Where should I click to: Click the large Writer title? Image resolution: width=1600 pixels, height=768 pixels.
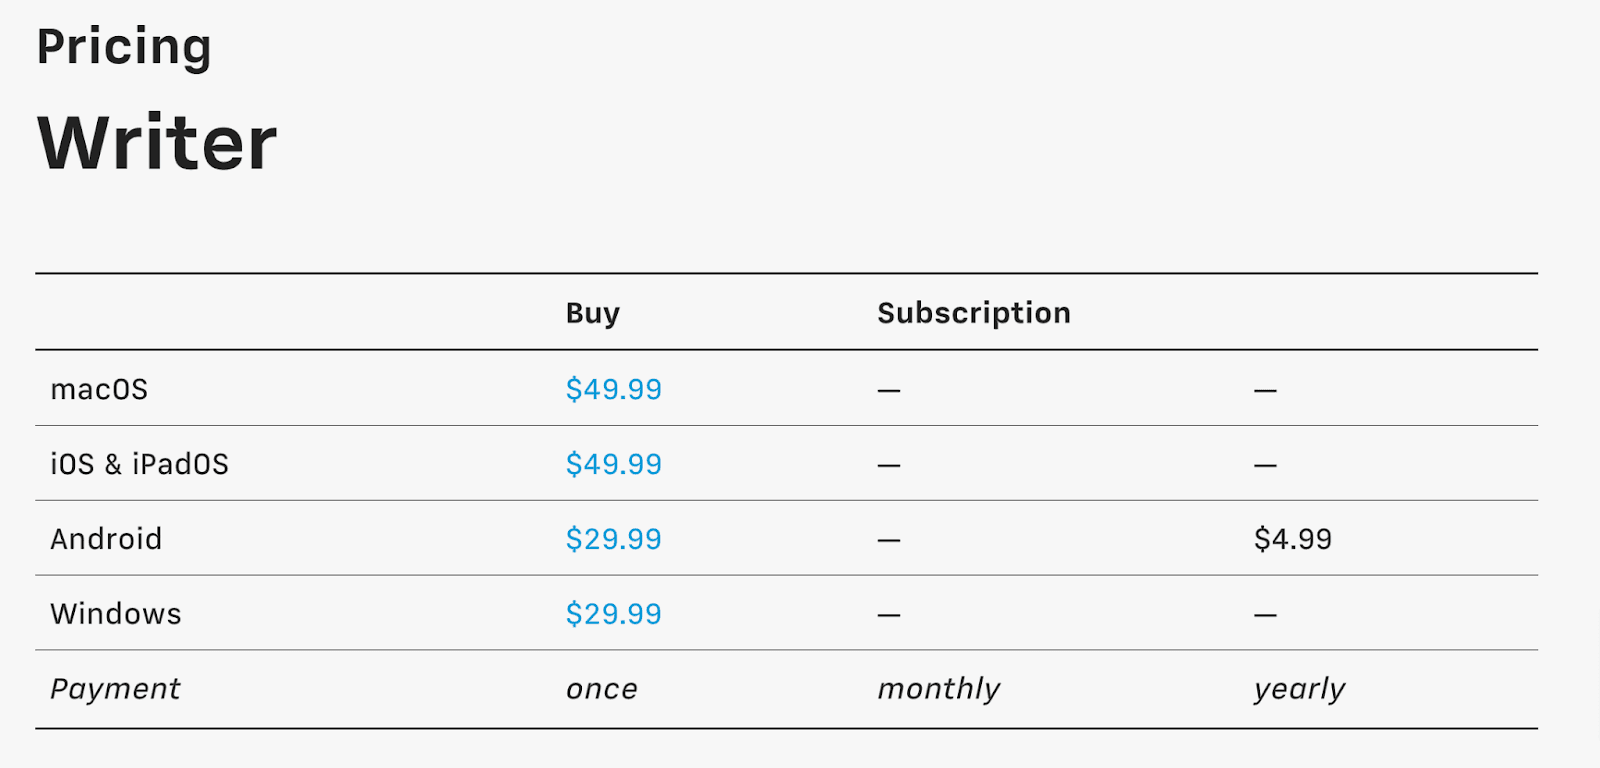(x=157, y=143)
